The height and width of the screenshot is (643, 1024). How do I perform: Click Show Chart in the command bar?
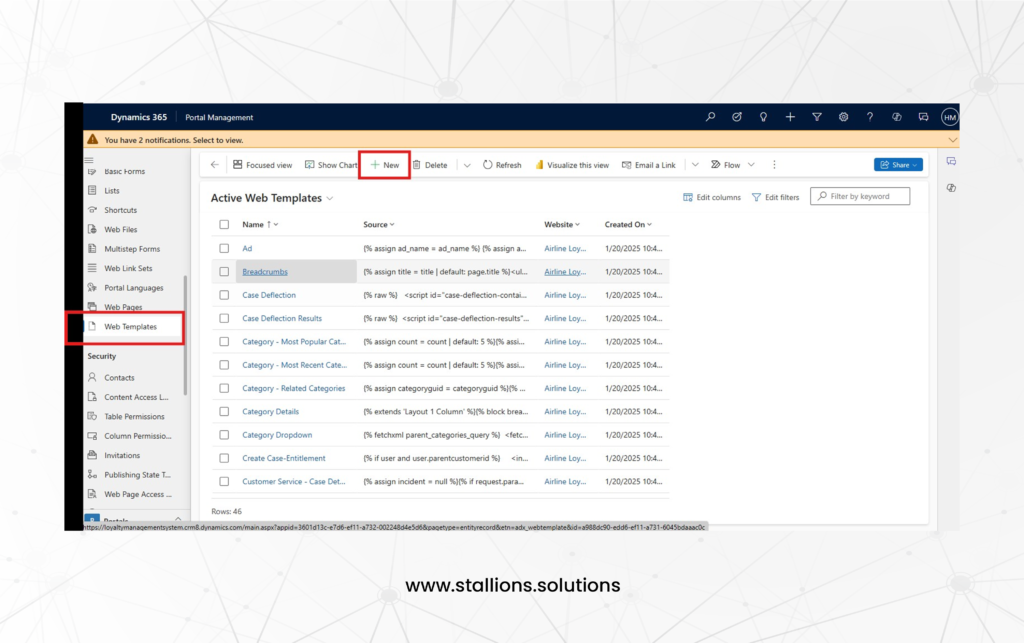tap(331, 165)
